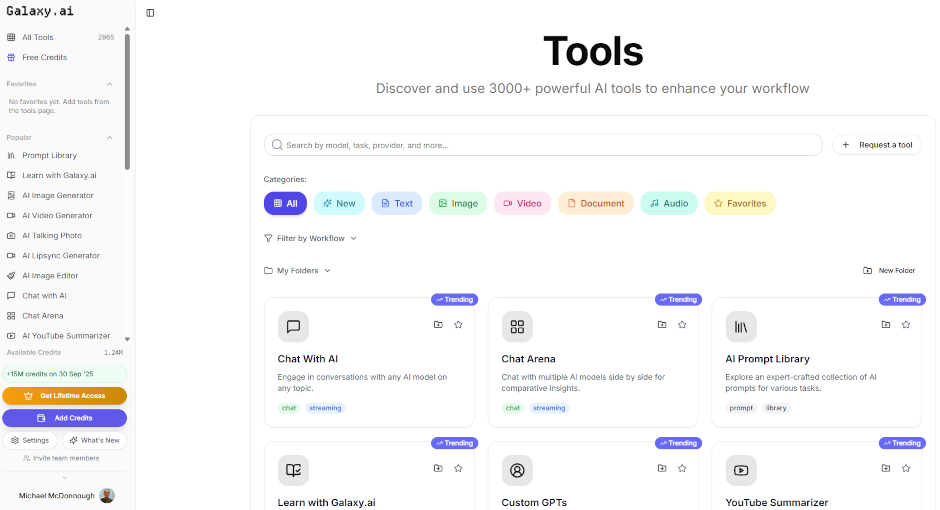The width and height of the screenshot is (940, 510).
Task: Click the Chat With AI card title
Action: click(x=308, y=359)
